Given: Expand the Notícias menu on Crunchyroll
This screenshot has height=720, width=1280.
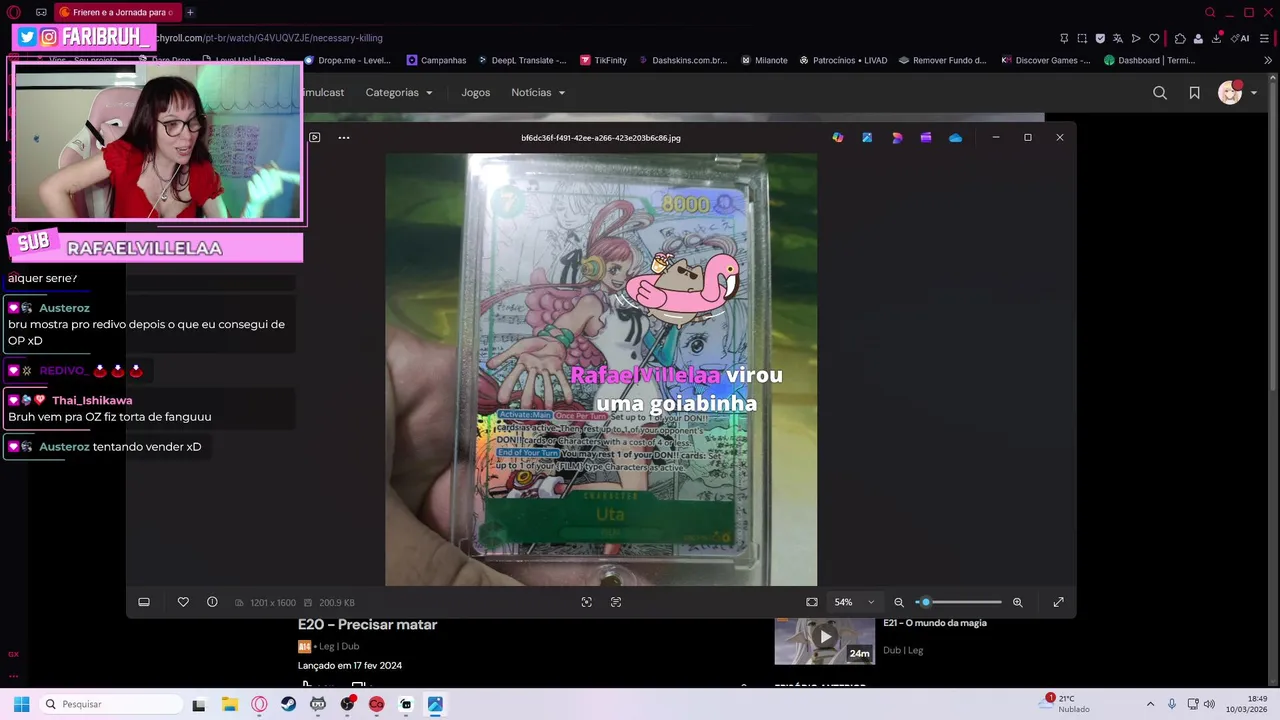Looking at the screenshot, I should click(538, 92).
